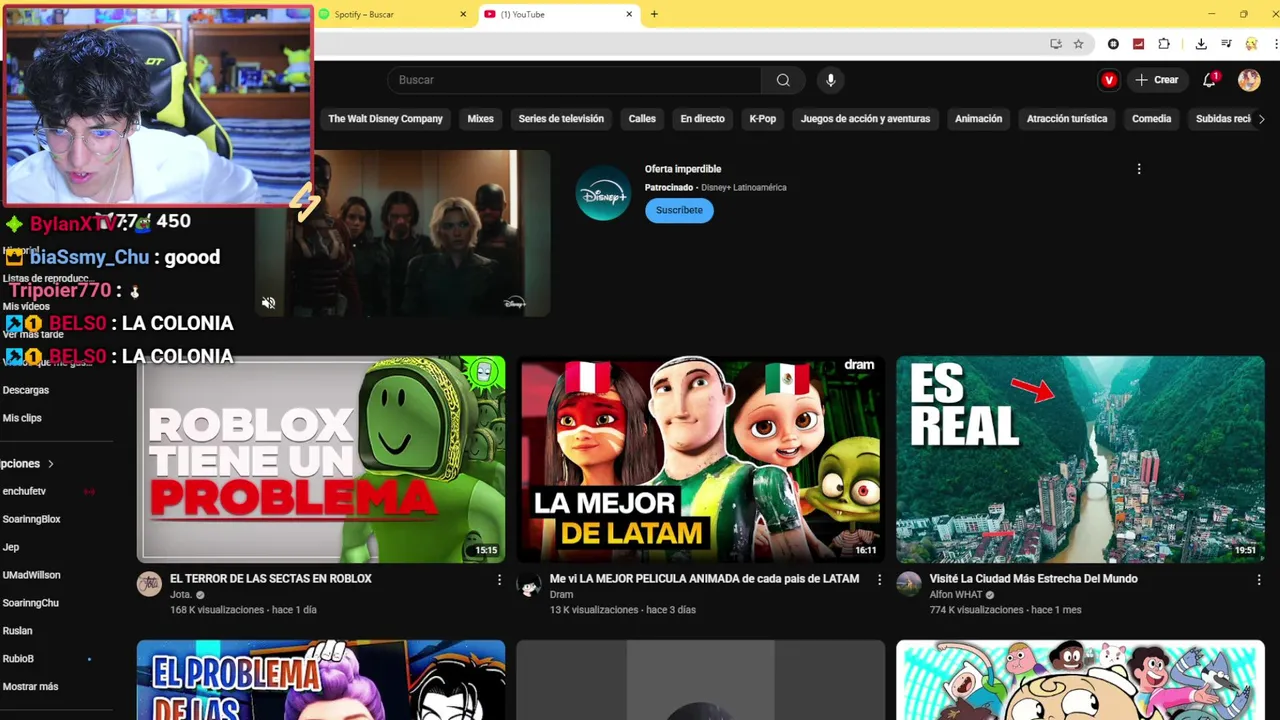Open options menu for película animada video
The image size is (1280, 720).
[x=879, y=580]
